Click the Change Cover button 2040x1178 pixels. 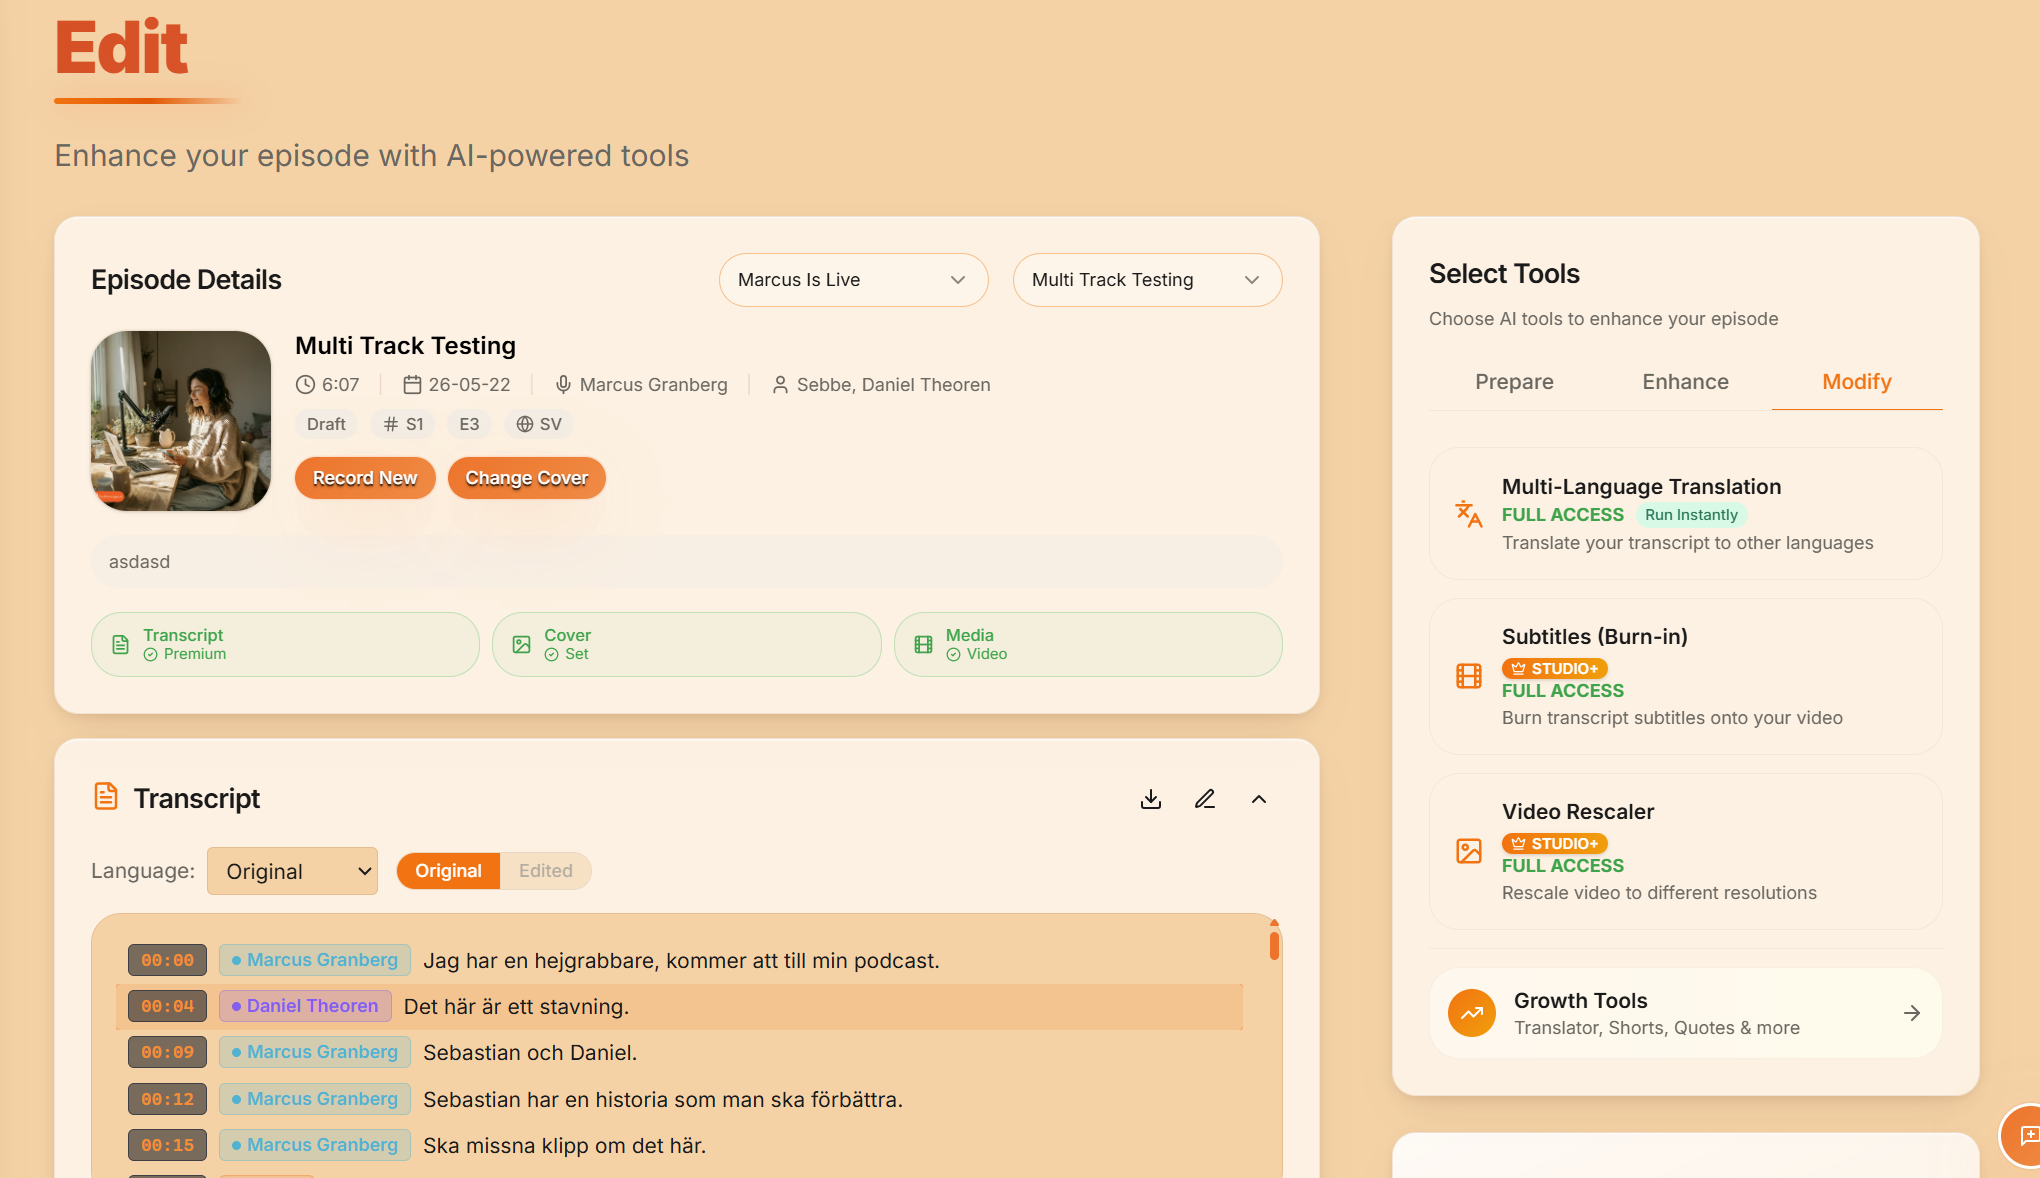(x=527, y=478)
